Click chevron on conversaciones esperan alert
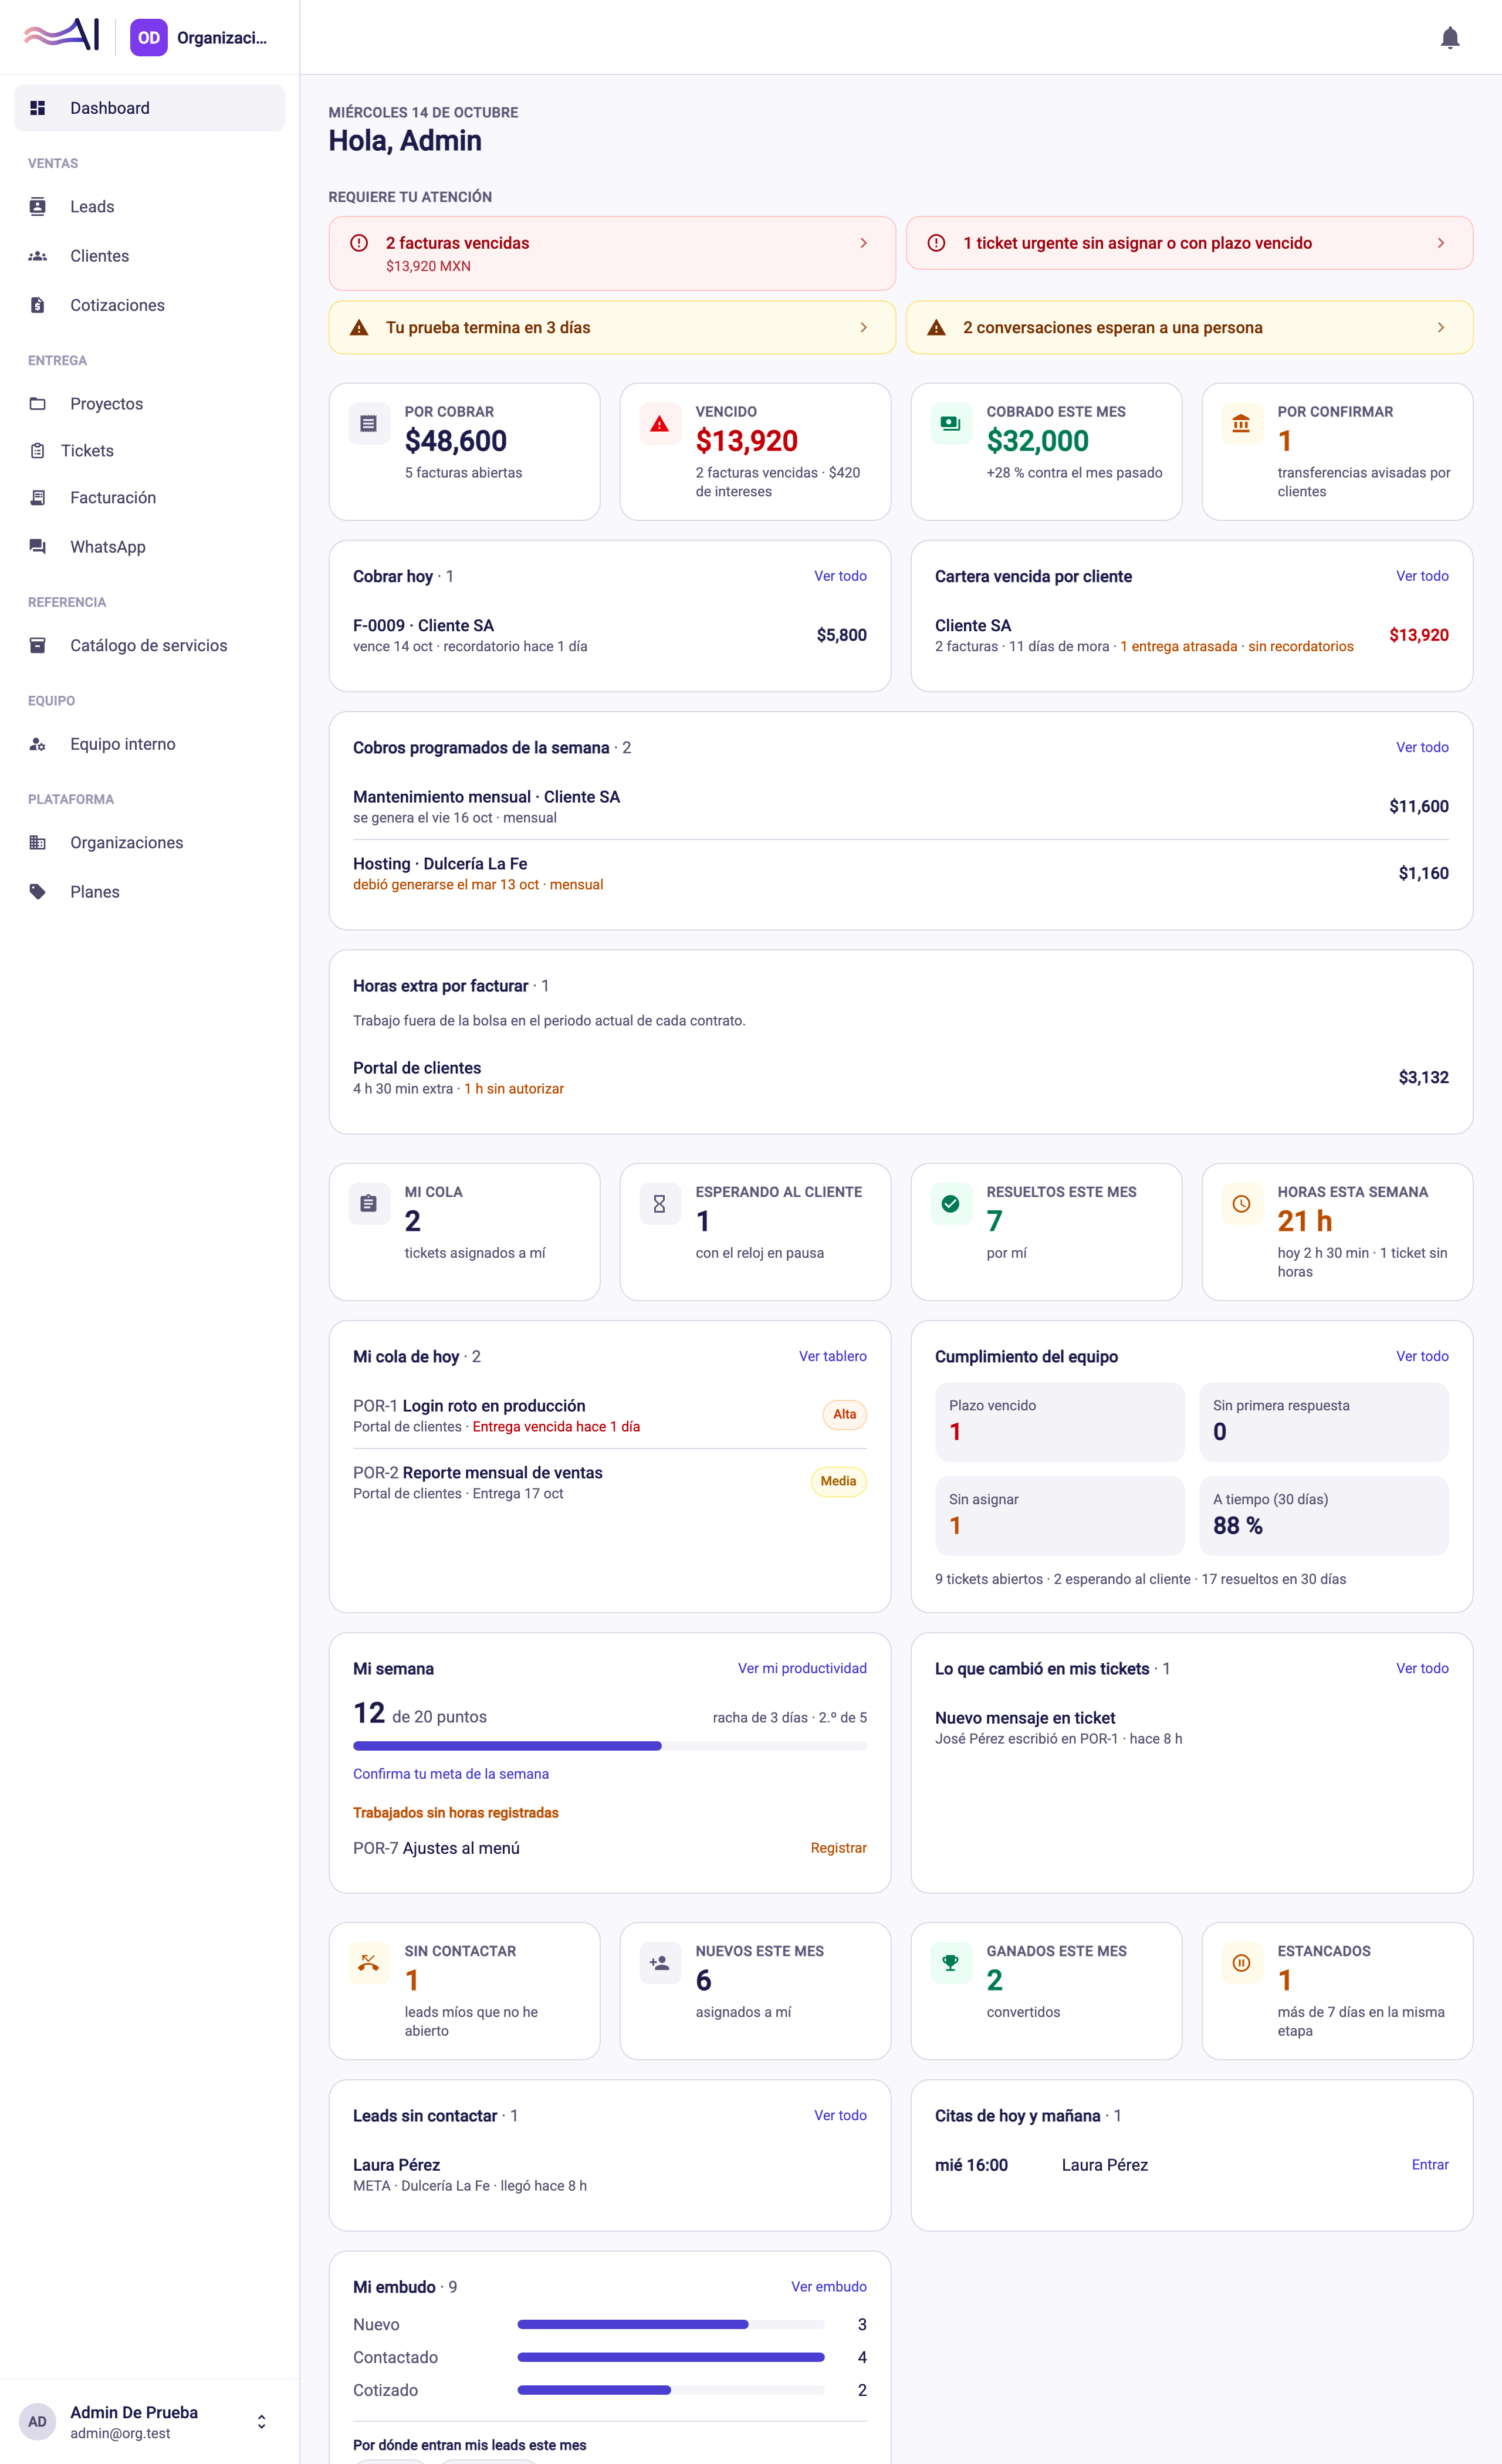Screen dimensions: 1502x2464 (1441, 328)
